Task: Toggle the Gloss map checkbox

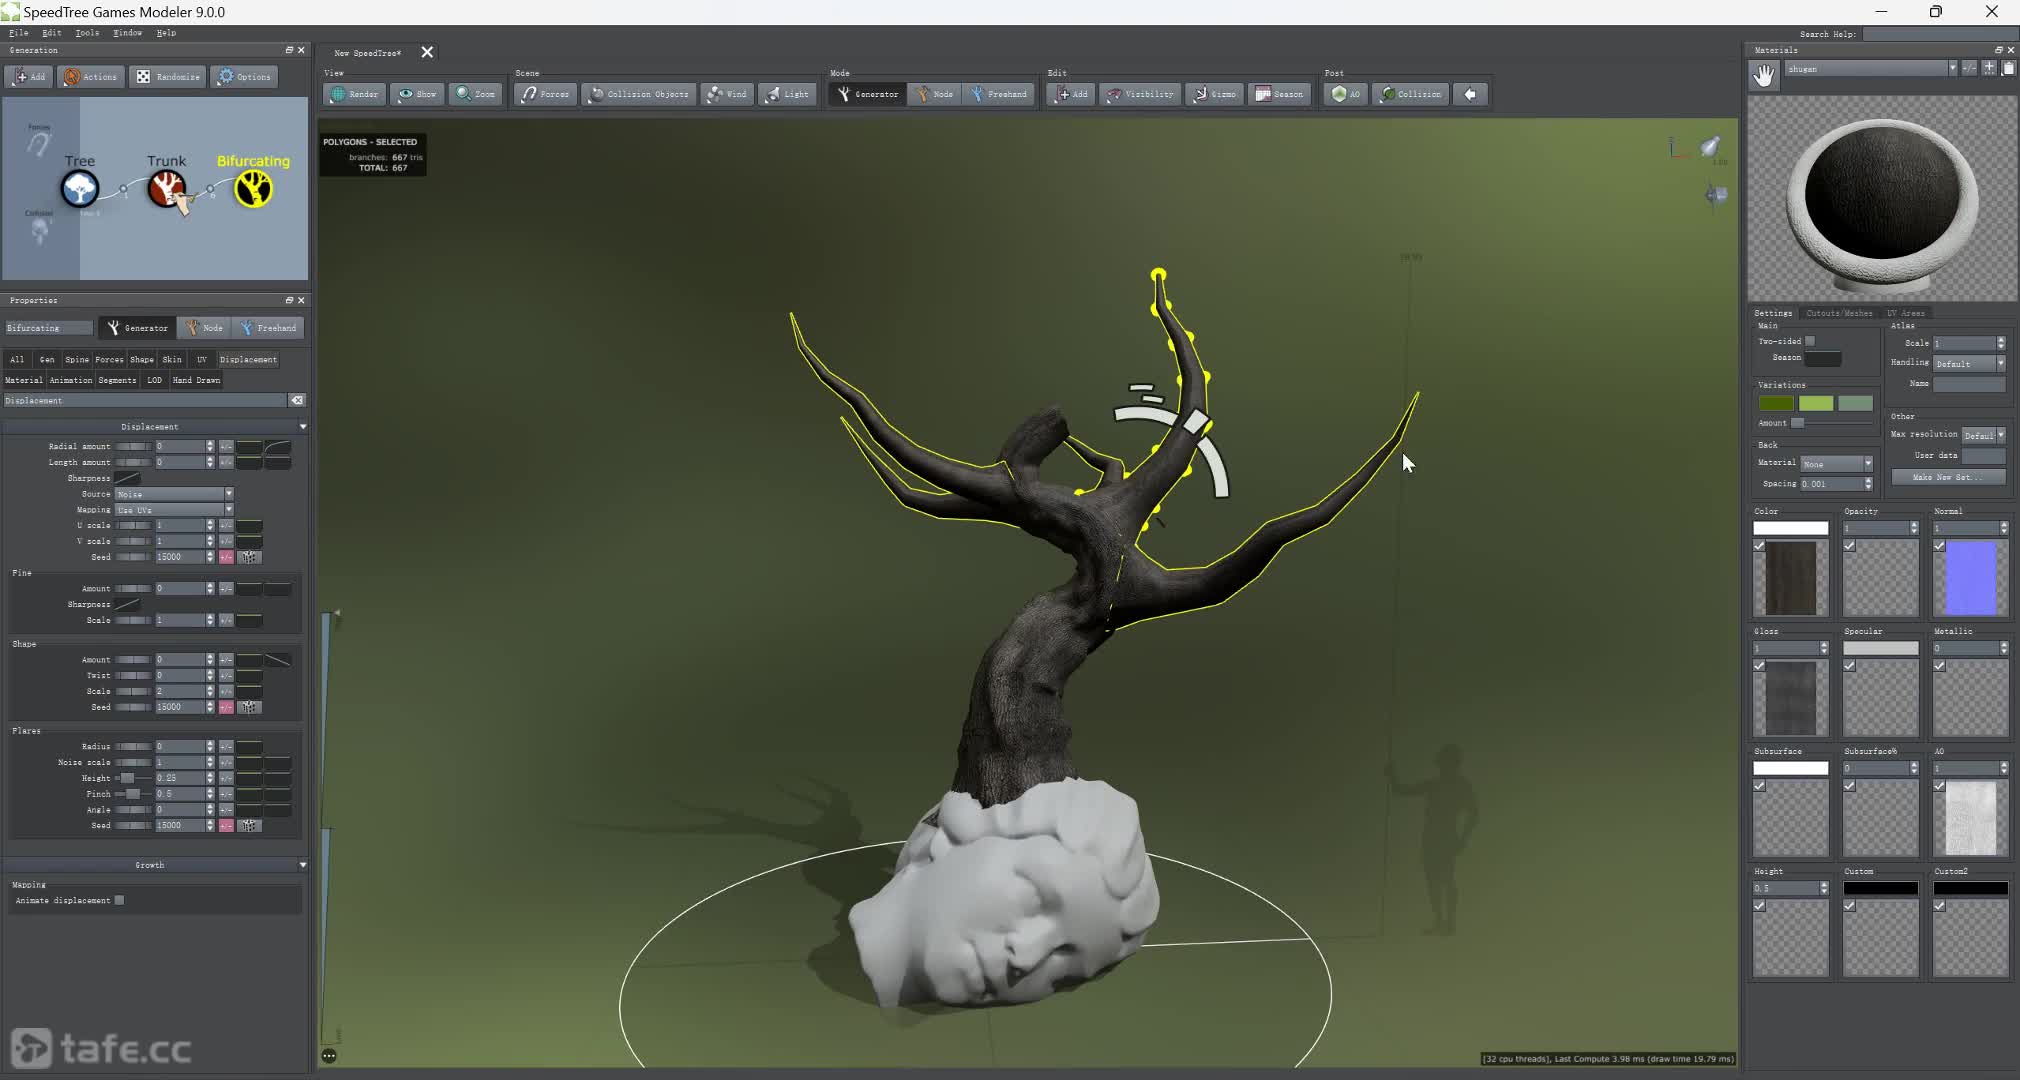Action: point(1759,666)
